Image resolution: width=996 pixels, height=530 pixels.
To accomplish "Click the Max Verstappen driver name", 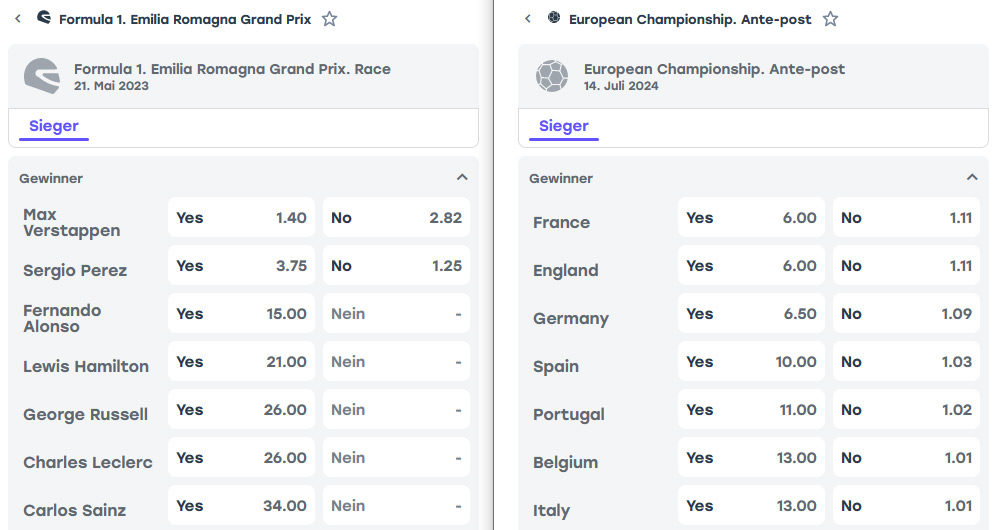I will 72,222.
